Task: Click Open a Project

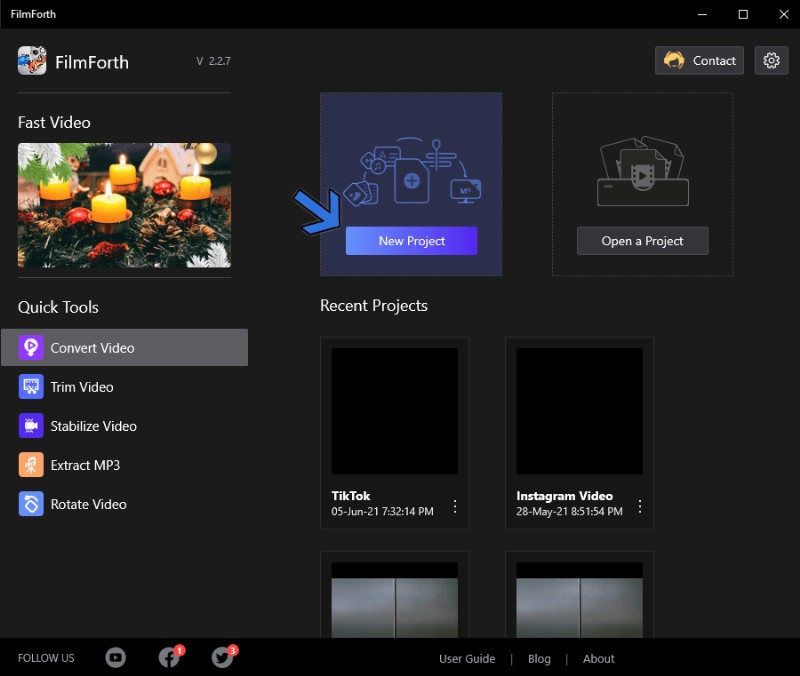Action: click(x=642, y=241)
